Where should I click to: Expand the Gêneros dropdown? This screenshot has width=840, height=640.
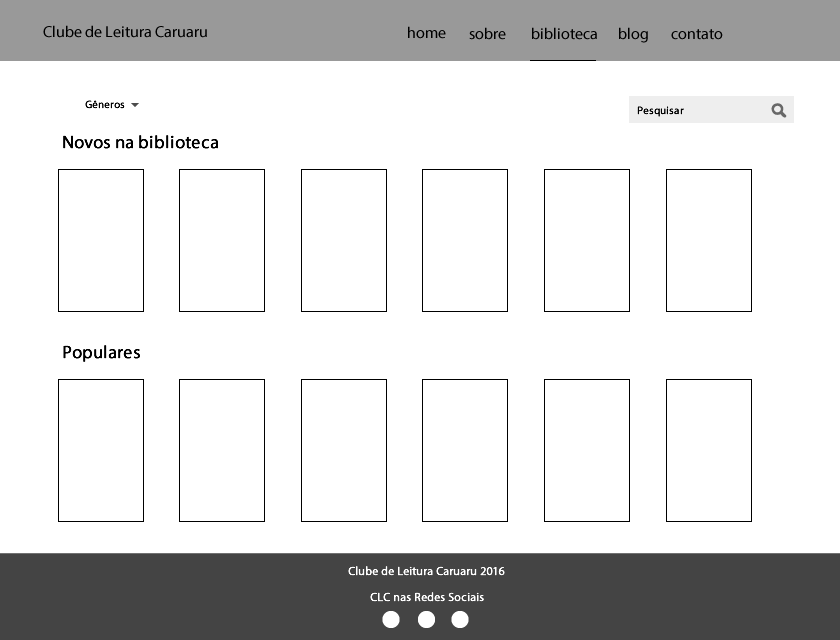(111, 104)
